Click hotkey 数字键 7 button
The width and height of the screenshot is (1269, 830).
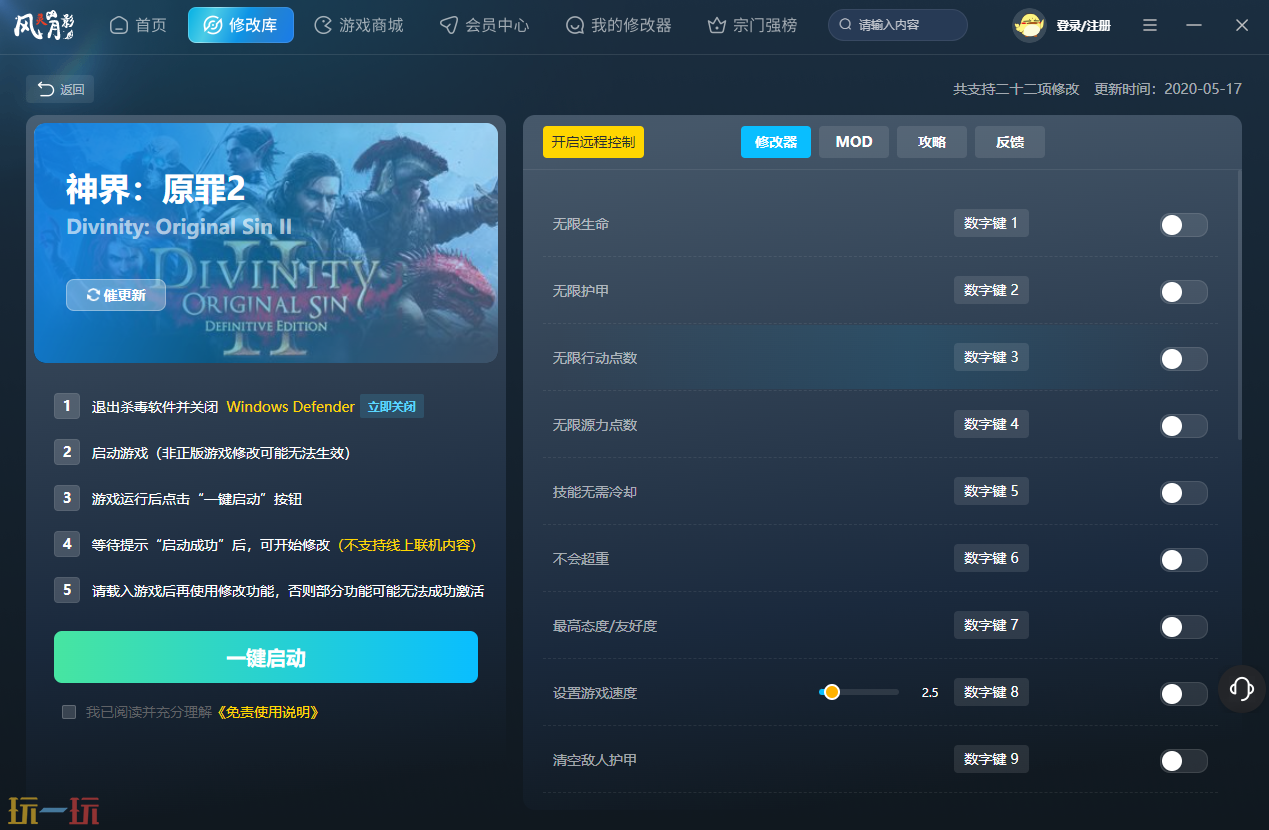pos(991,625)
